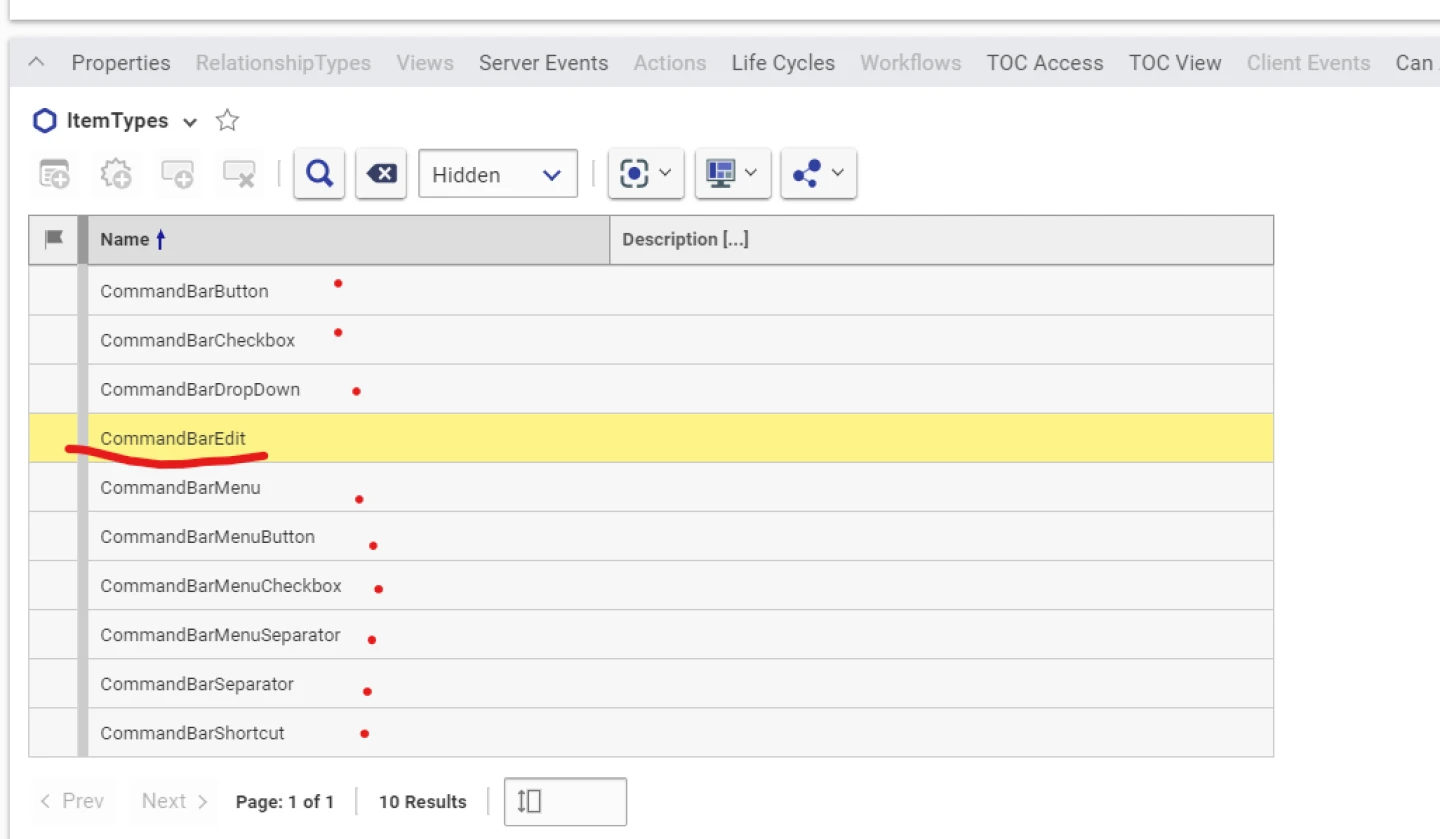
Task: Switch to the RelationshipTypes tab
Action: 283,63
